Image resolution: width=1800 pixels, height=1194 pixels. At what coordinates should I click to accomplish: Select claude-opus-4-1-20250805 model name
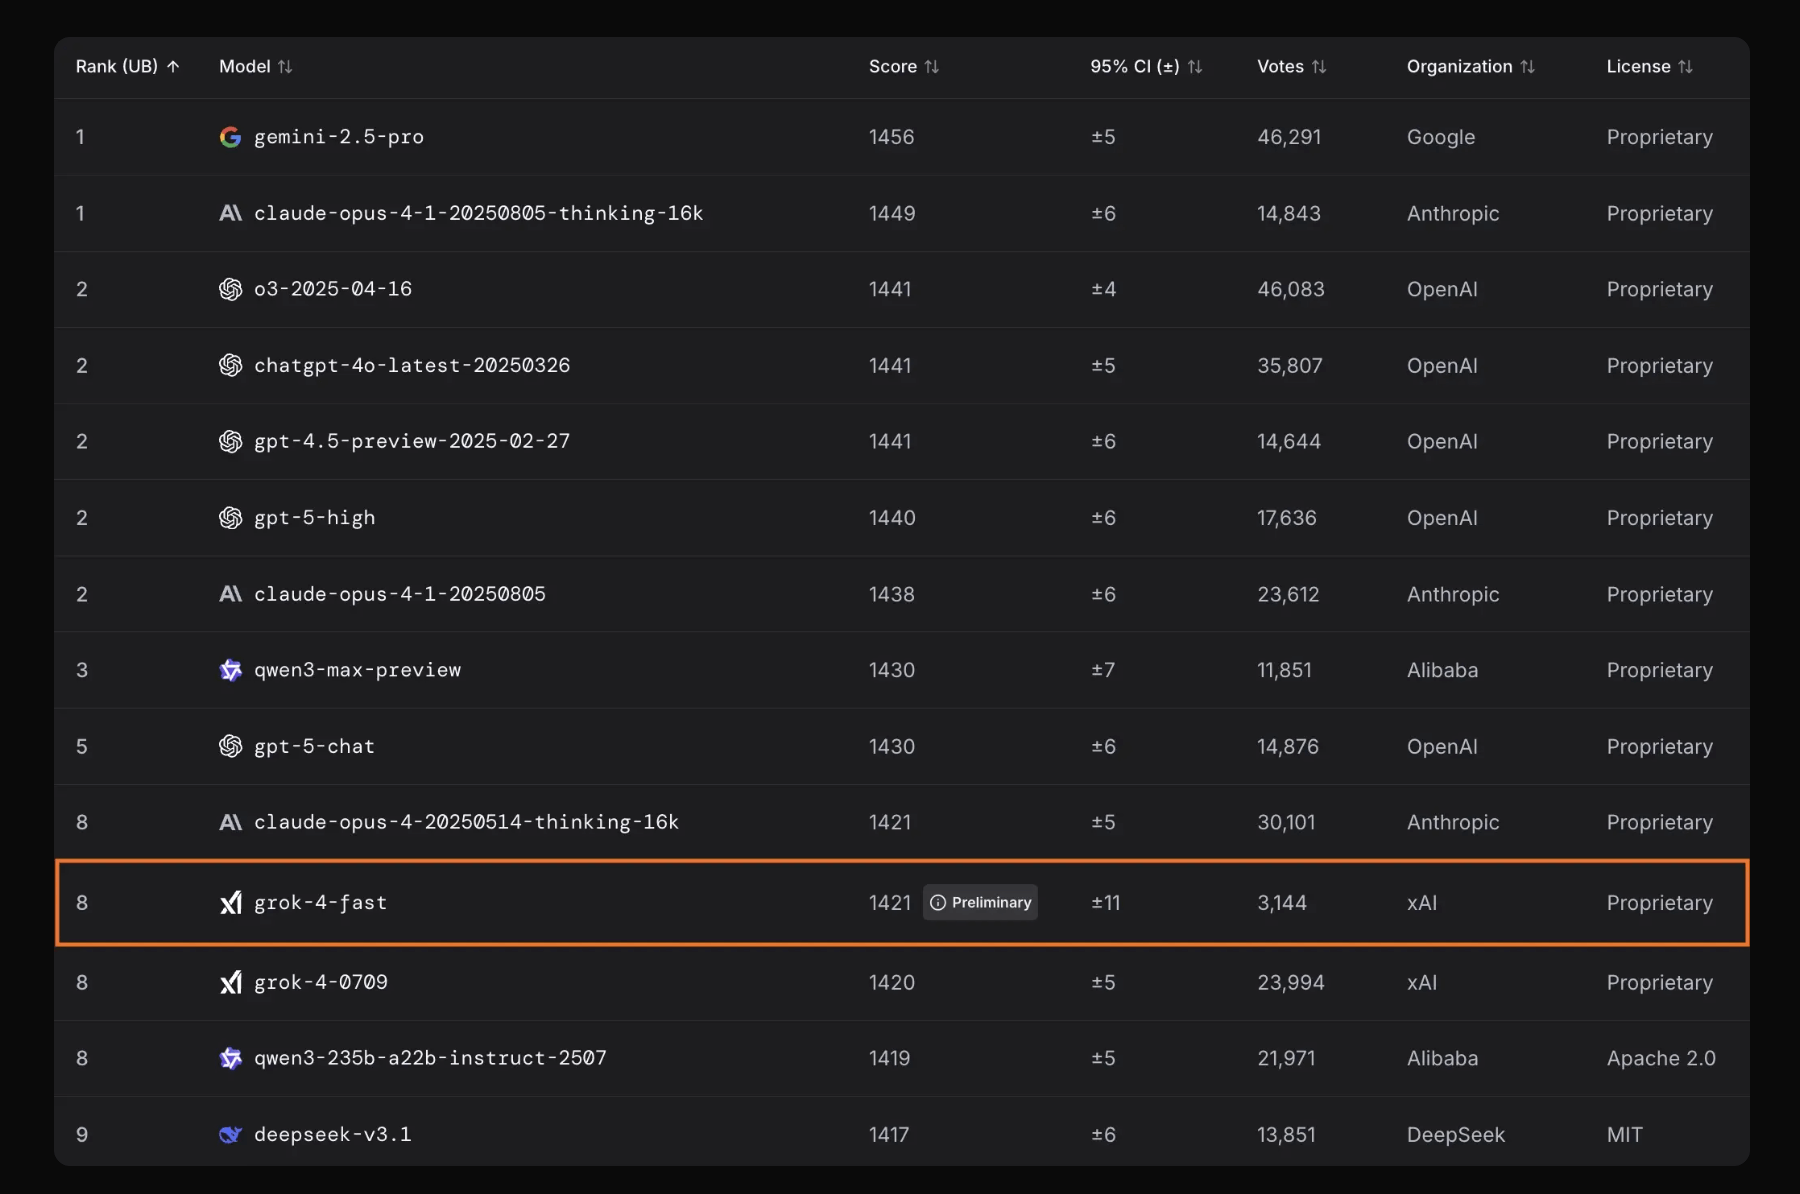[x=400, y=594]
